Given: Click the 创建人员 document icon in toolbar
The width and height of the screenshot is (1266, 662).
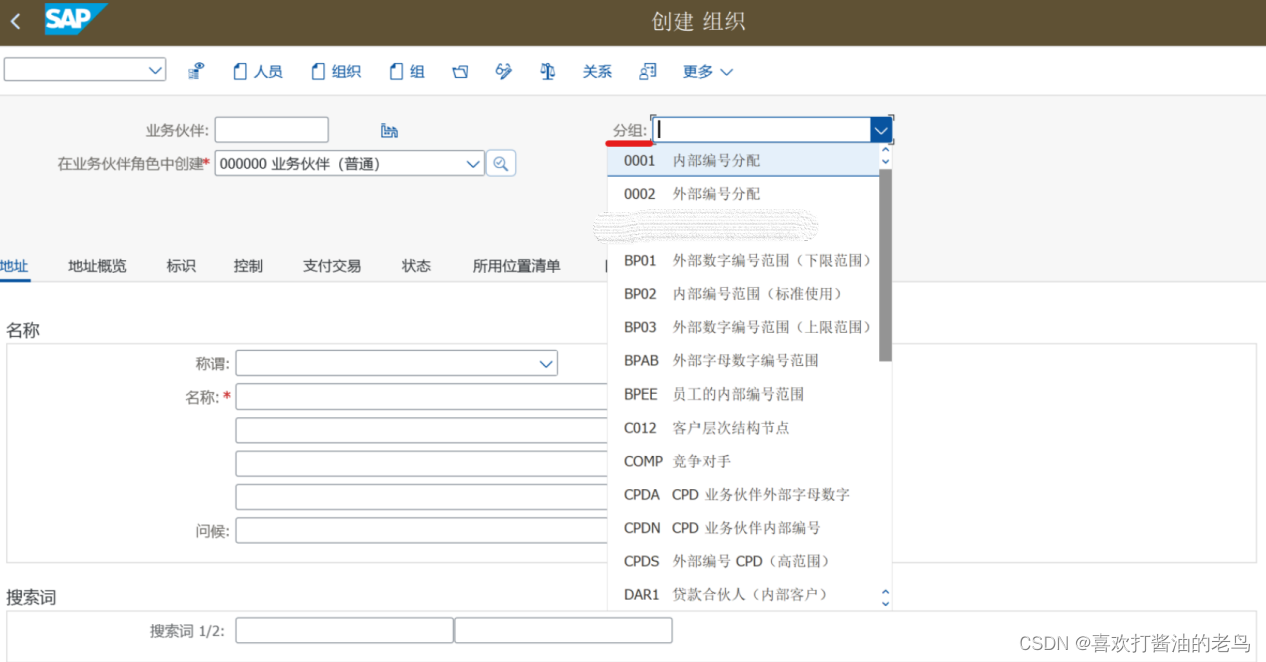Looking at the screenshot, I should coord(241,71).
